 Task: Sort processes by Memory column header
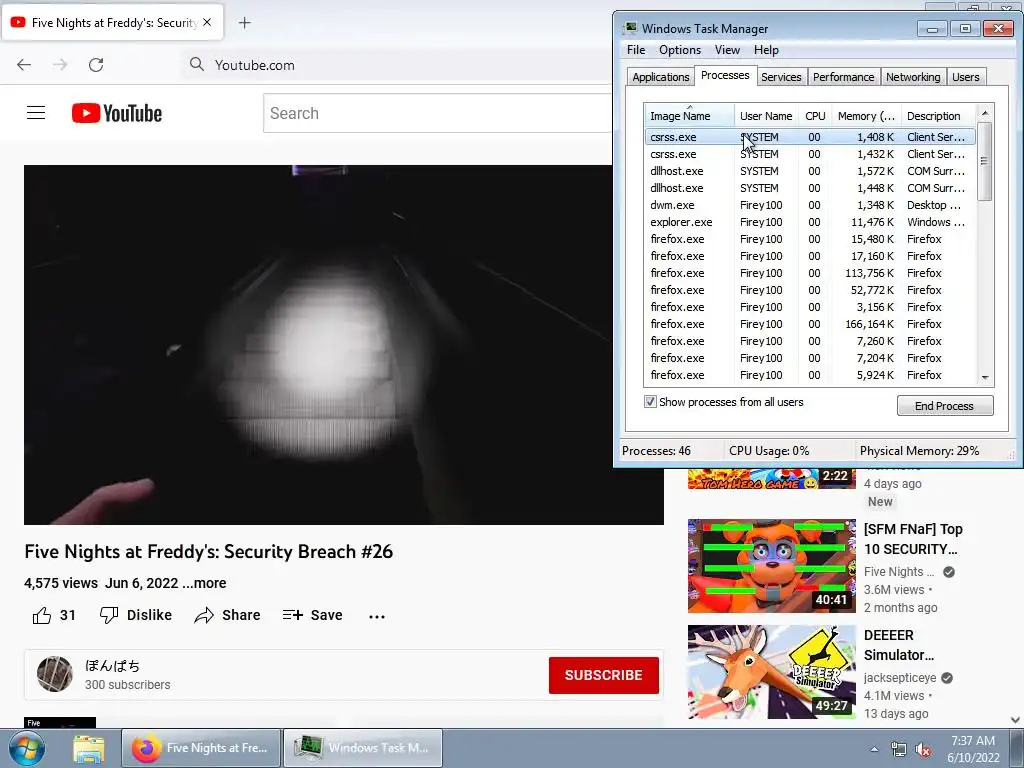click(x=866, y=116)
